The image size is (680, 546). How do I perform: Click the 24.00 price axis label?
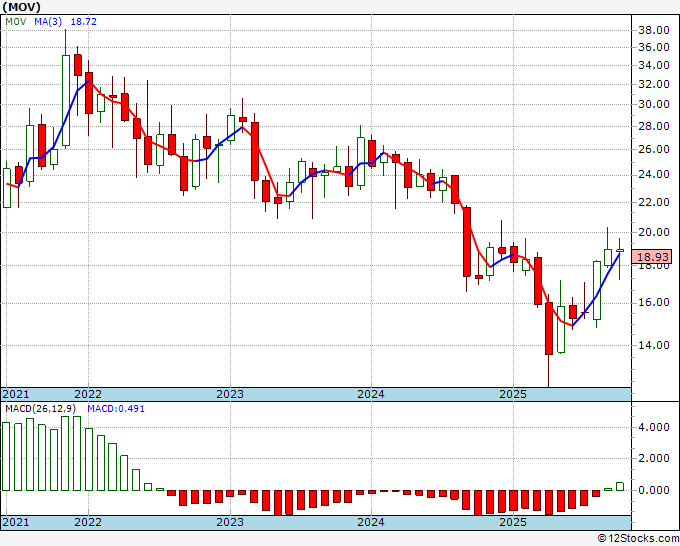coord(654,174)
